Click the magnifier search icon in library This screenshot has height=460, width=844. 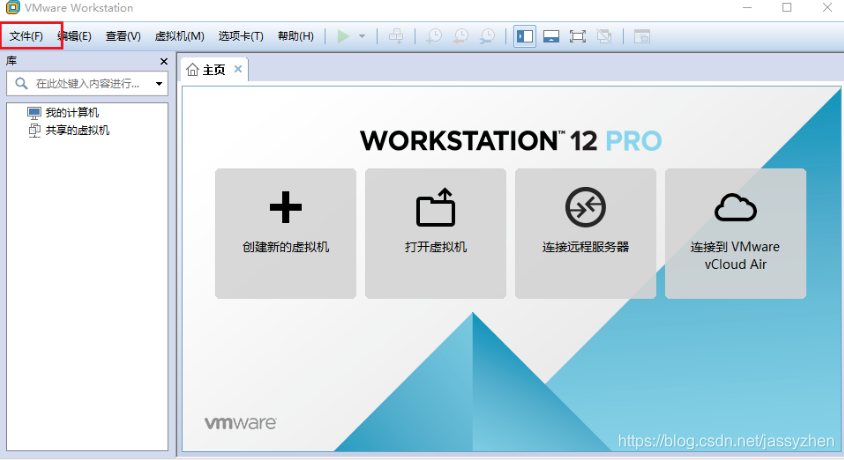21,83
